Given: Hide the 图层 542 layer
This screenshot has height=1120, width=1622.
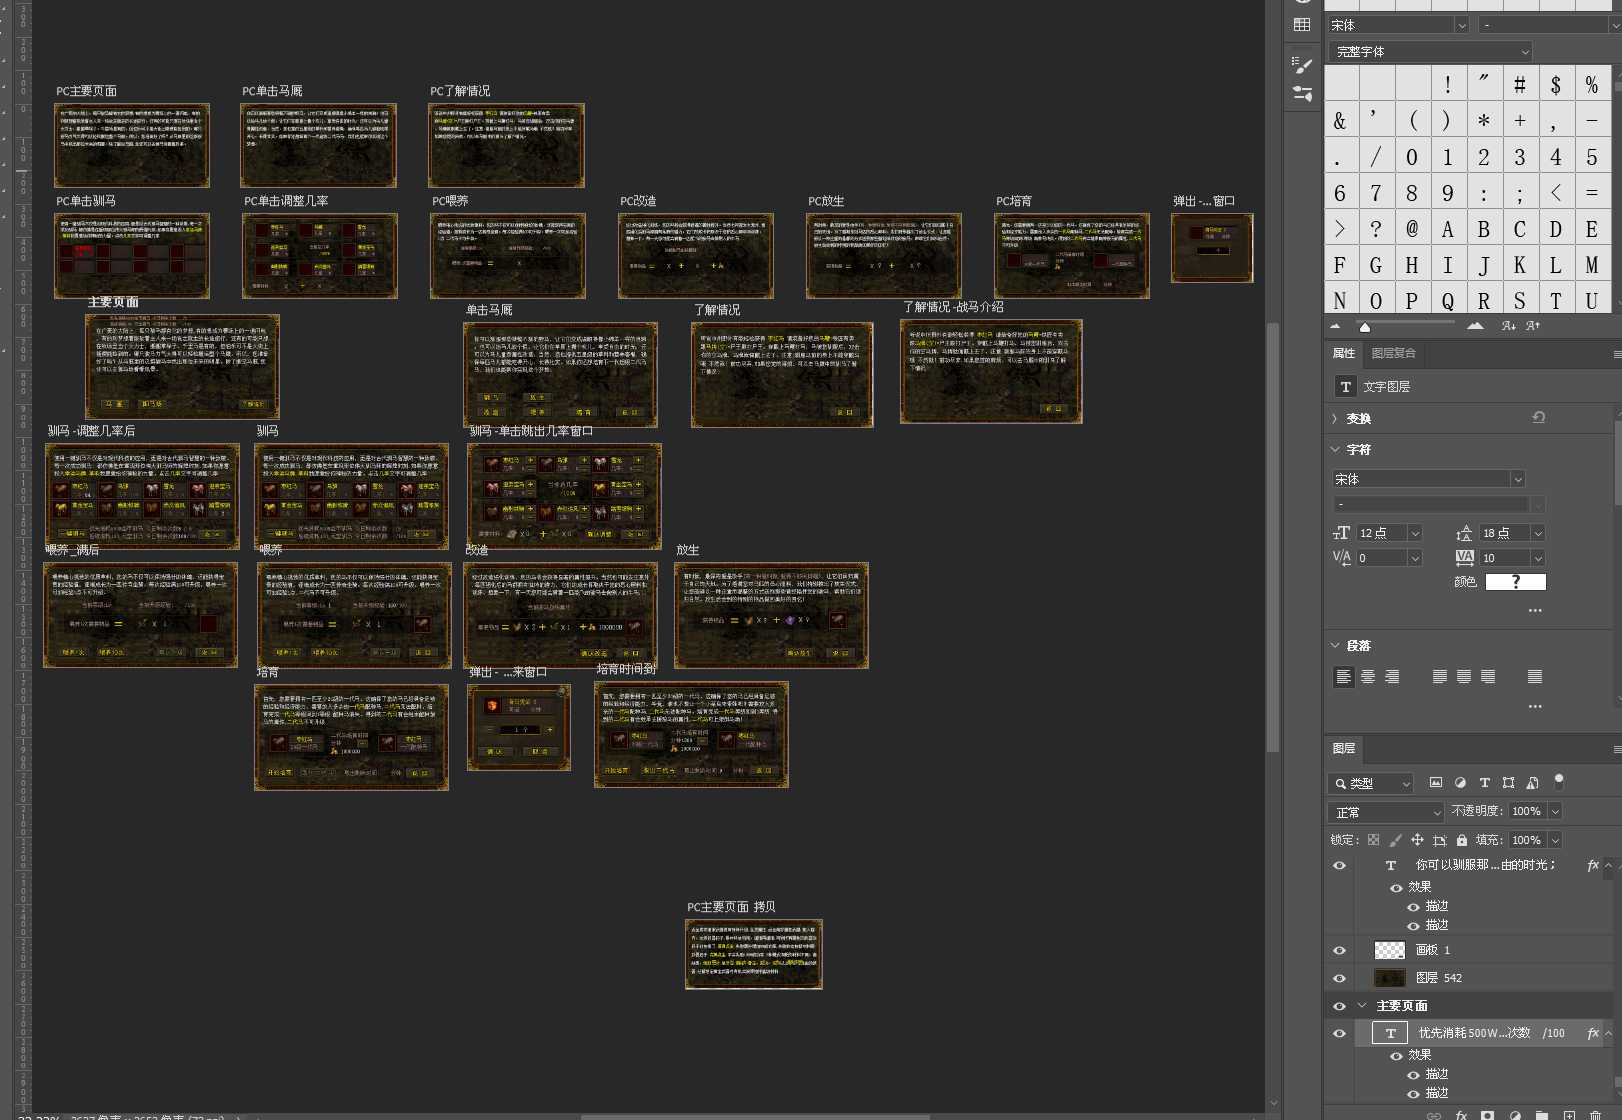Looking at the screenshot, I should coord(1340,978).
